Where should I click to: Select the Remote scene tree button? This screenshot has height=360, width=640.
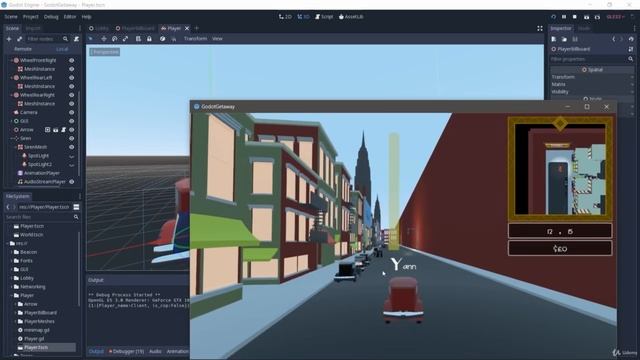point(23,49)
